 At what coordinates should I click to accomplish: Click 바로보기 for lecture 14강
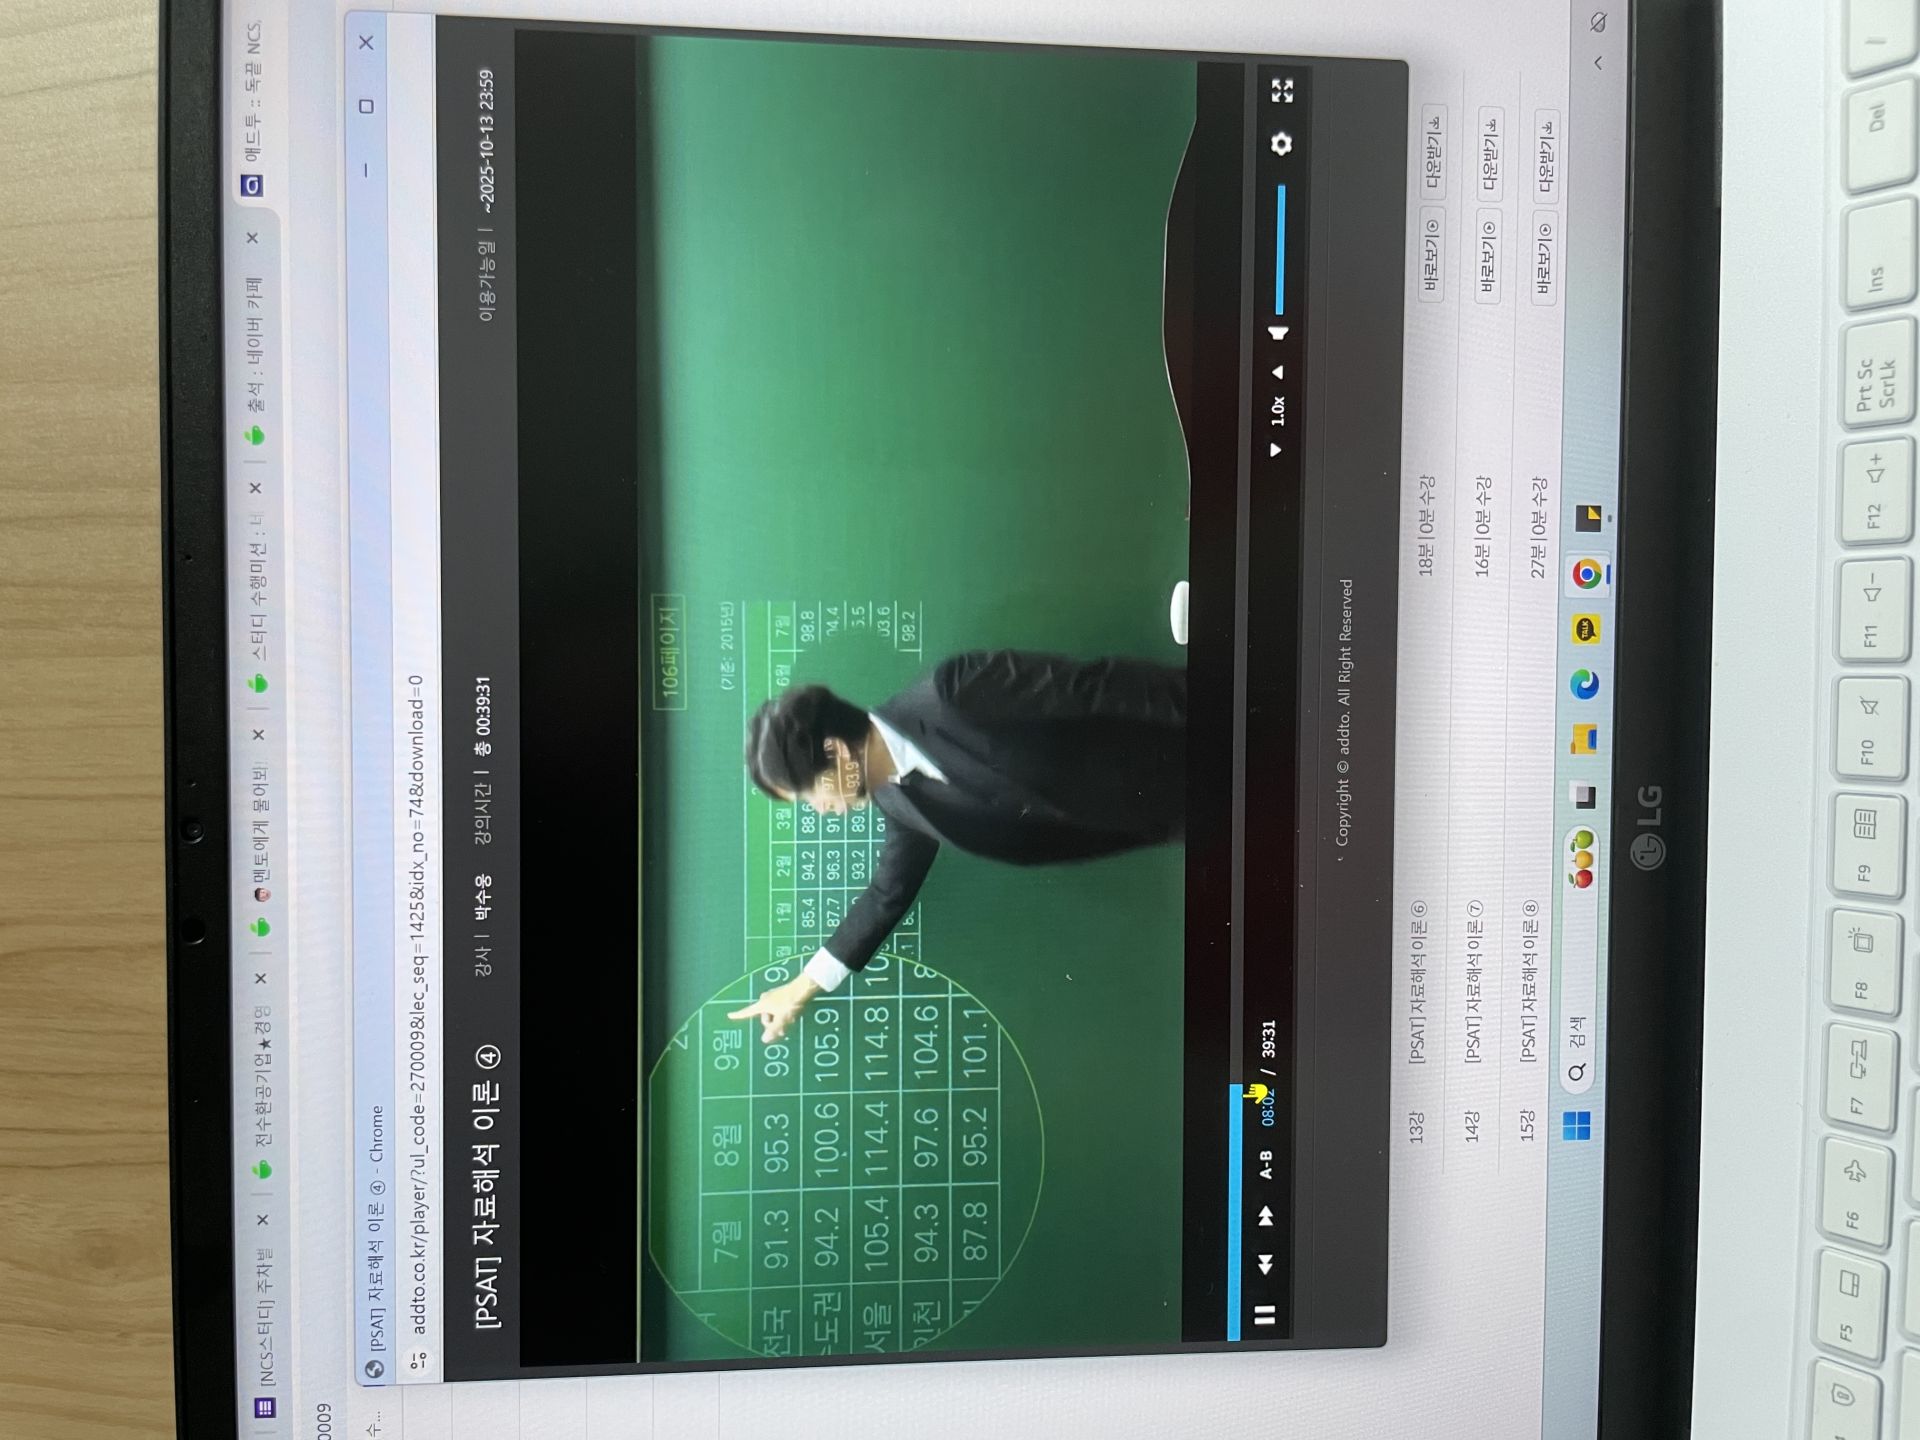pyautogui.click(x=1488, y=258)
